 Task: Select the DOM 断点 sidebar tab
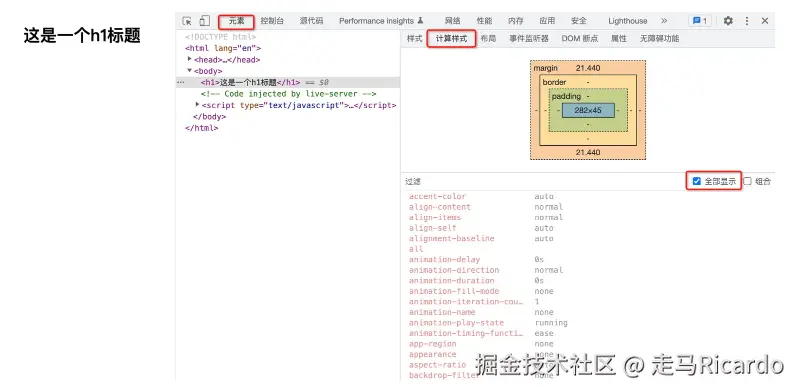[580, 39]
